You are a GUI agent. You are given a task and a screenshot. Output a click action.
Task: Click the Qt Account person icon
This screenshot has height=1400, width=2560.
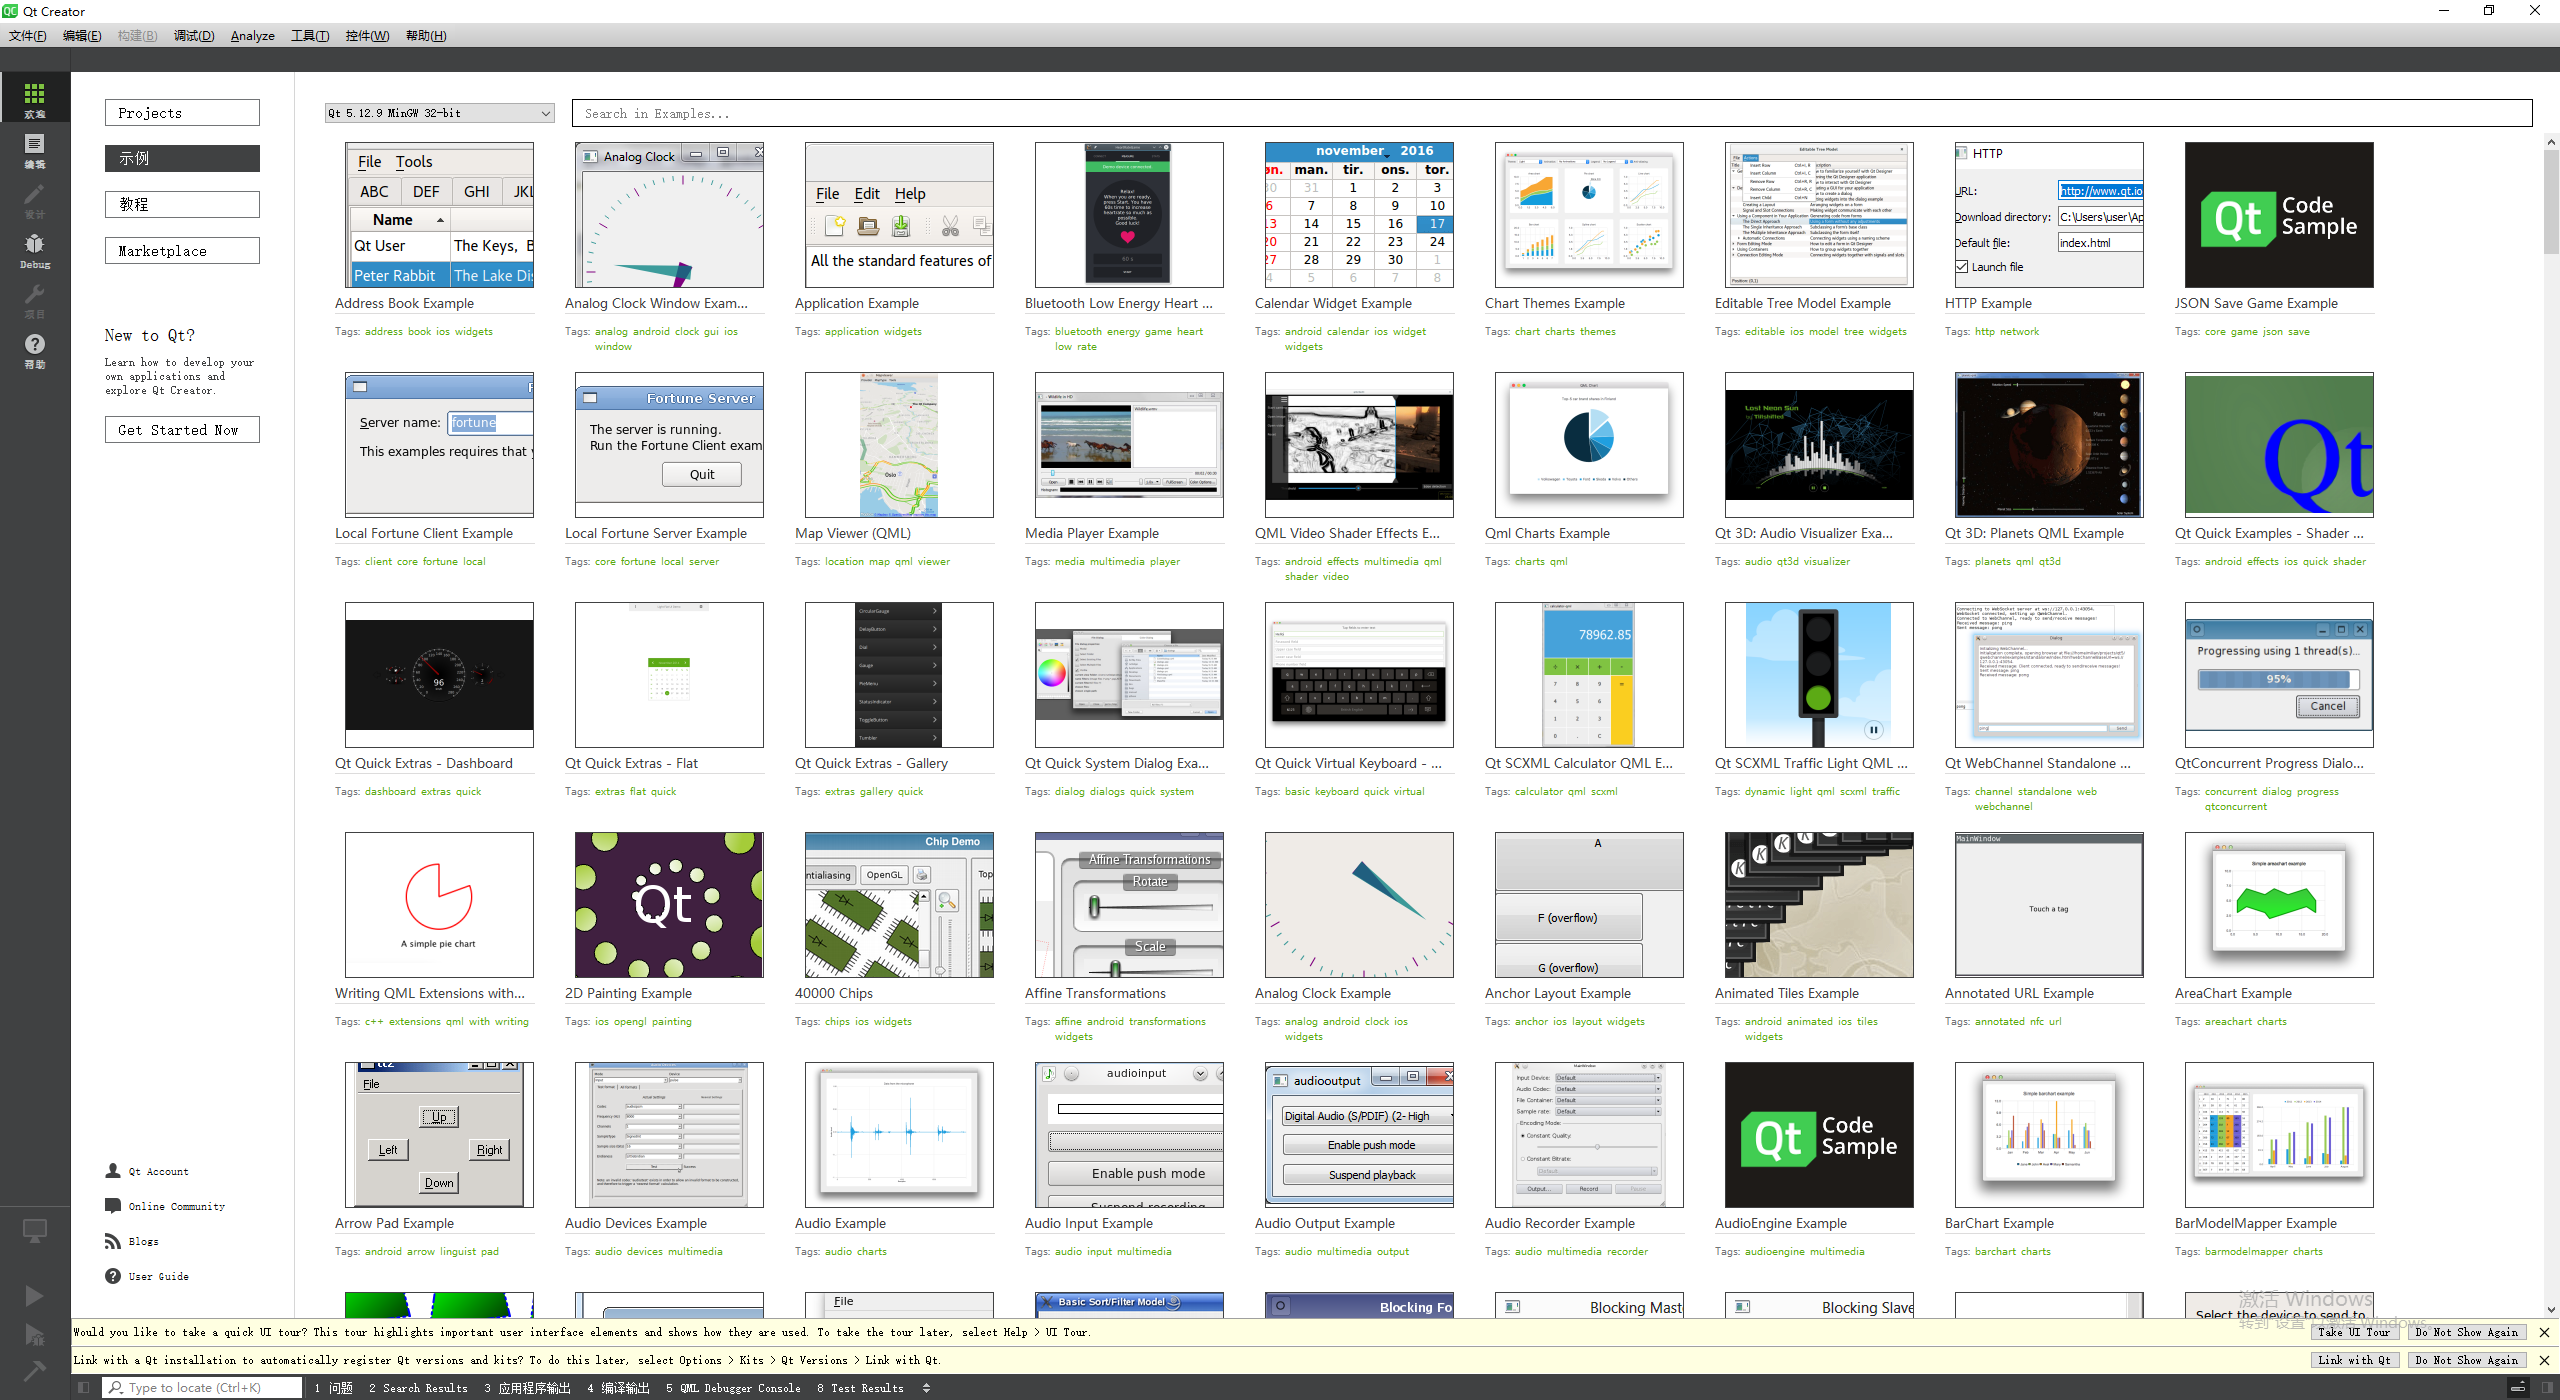(113, 1171)
